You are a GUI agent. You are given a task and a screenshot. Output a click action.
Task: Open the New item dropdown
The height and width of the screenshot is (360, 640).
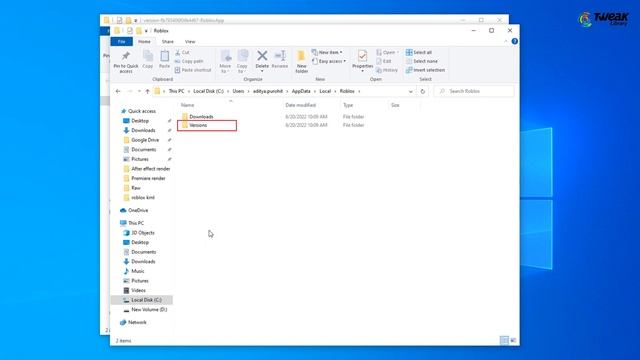(x=327, y=53)
